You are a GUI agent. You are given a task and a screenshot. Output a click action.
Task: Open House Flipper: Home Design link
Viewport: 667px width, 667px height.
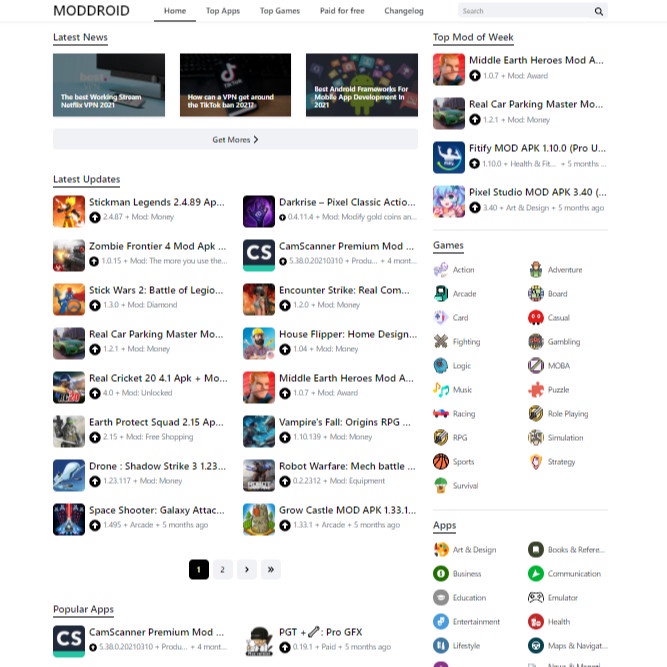[347, 334]
